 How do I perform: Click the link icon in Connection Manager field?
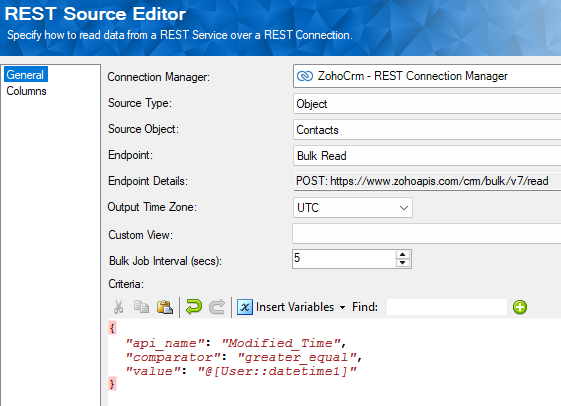[305, 76]
